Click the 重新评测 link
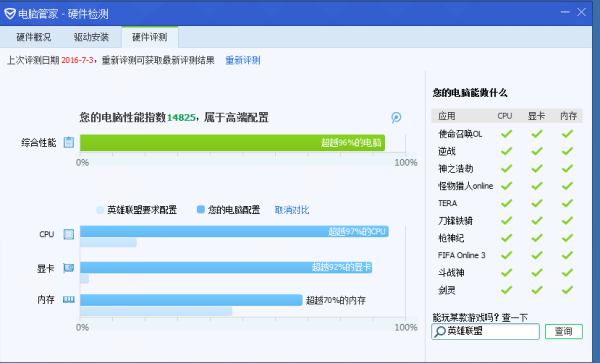 (243, 60)
